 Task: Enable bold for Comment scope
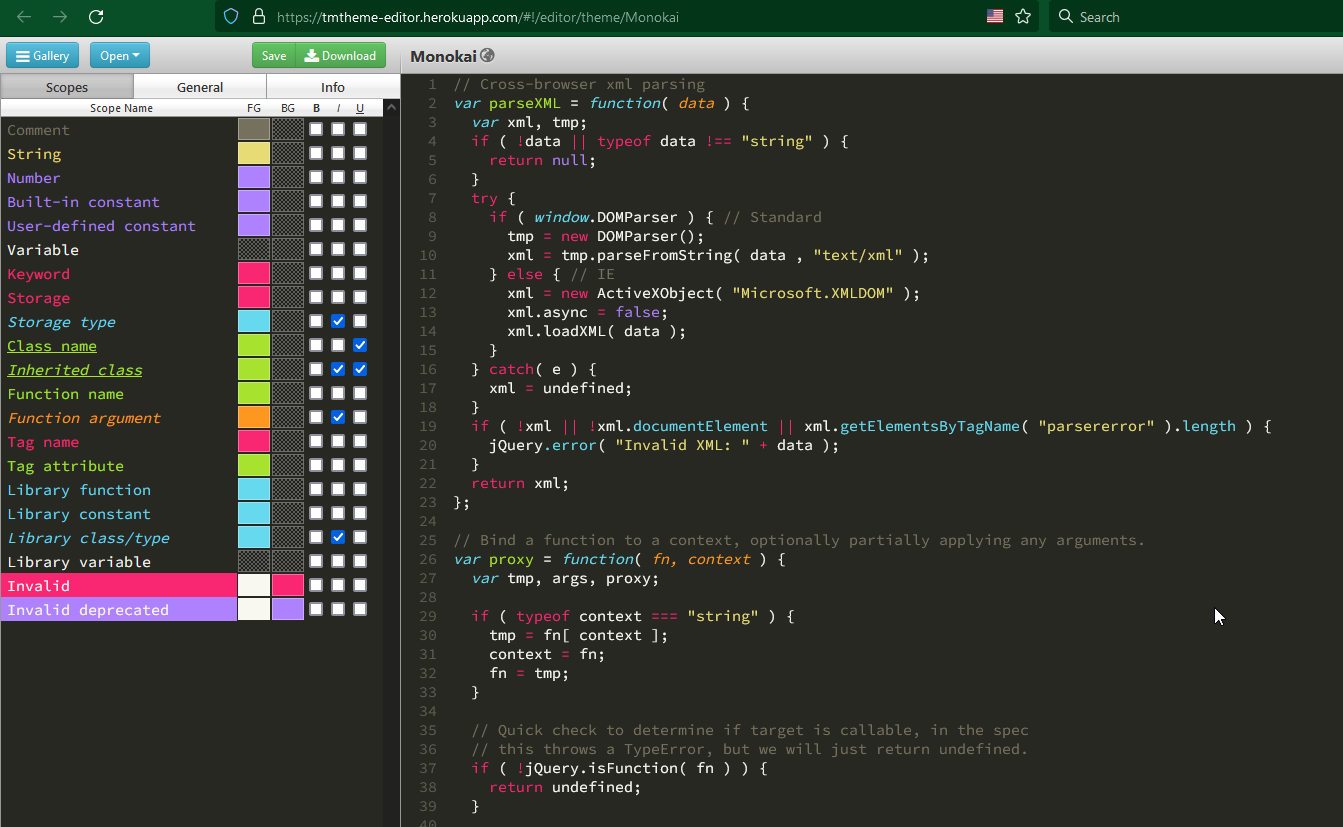tap(316, 129)
